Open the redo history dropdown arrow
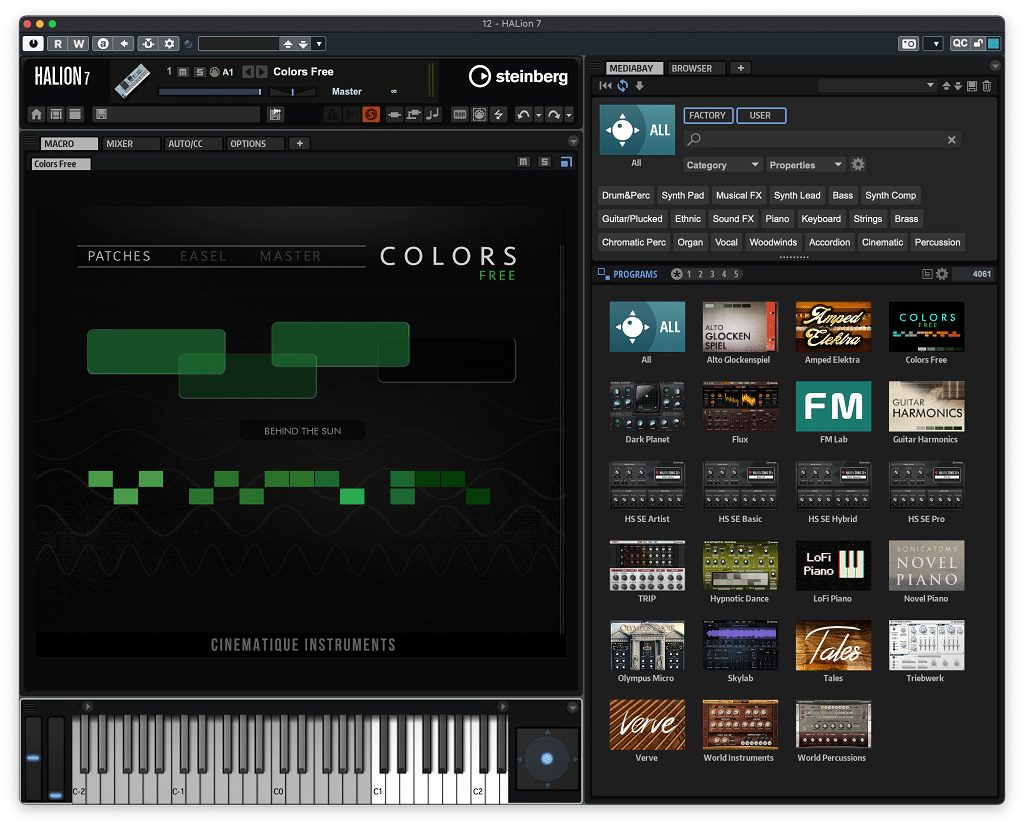1024x827 pixels. click(569, 115)
